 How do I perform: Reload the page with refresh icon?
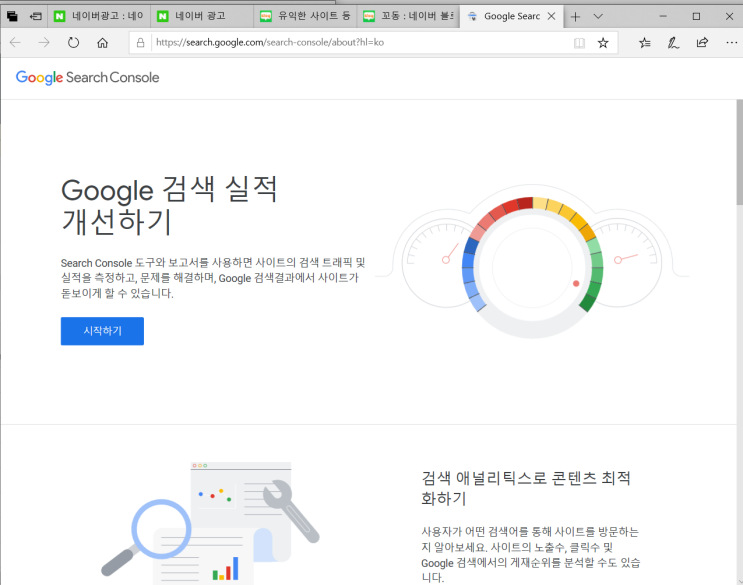point(73,43)
